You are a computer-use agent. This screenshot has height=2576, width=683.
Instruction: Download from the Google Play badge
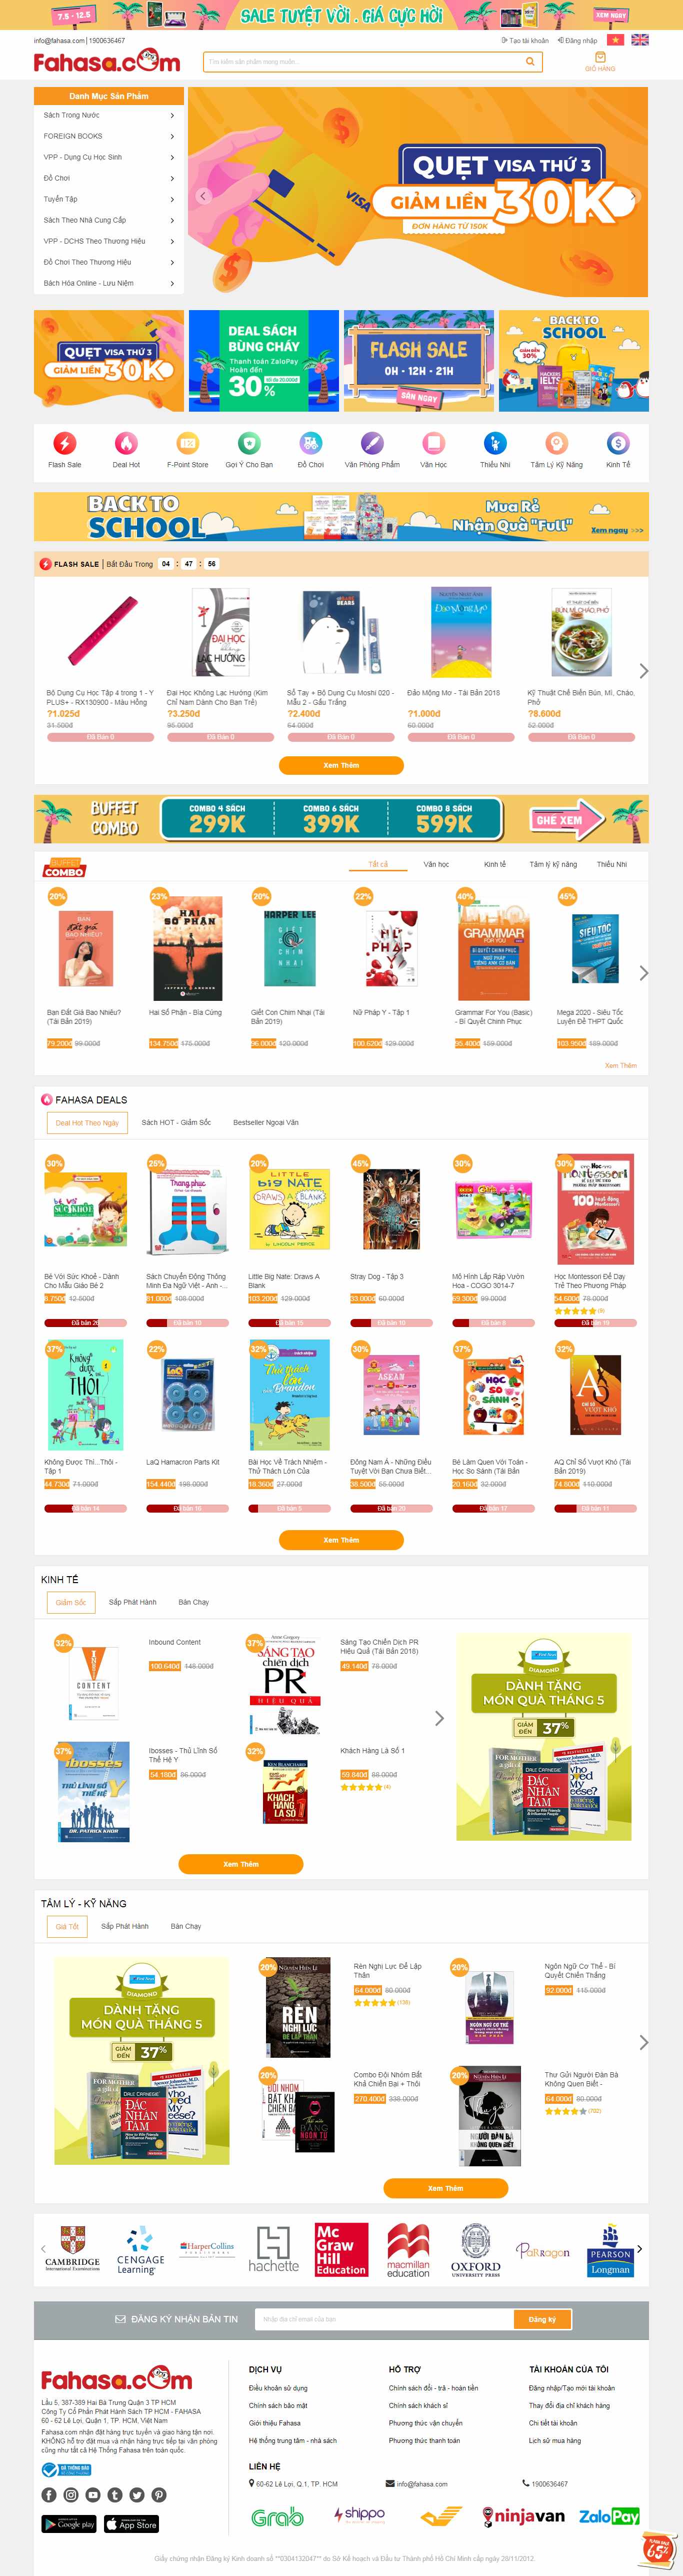(69, 2524)
